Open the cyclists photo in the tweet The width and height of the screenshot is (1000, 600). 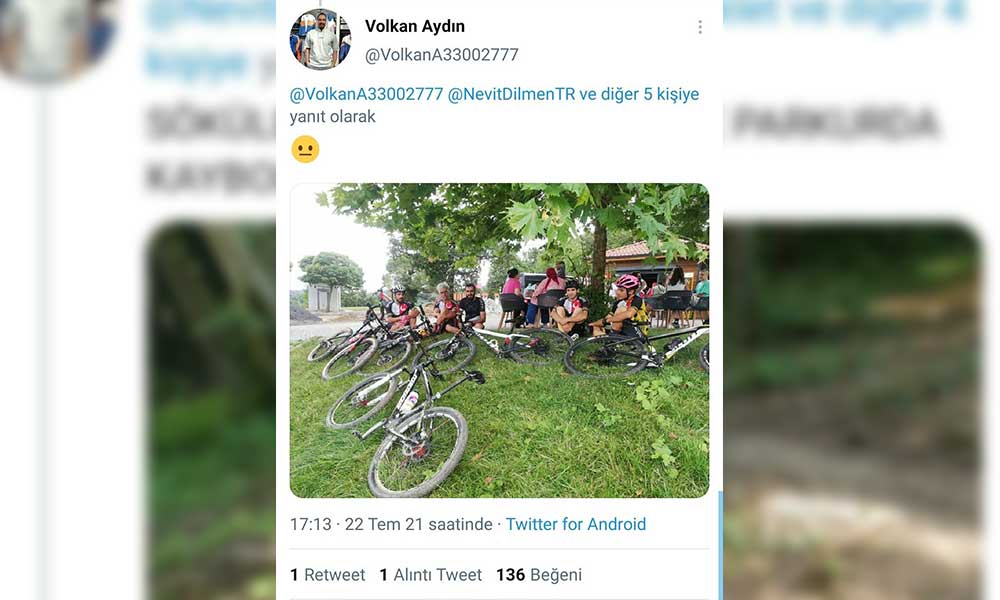[499, 340]
